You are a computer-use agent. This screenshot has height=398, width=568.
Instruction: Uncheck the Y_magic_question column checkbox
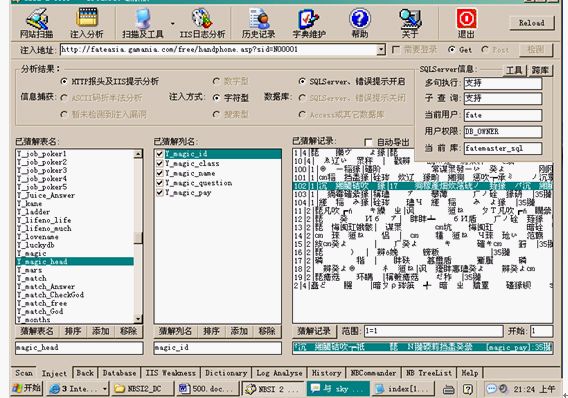(x=159, y=183)
